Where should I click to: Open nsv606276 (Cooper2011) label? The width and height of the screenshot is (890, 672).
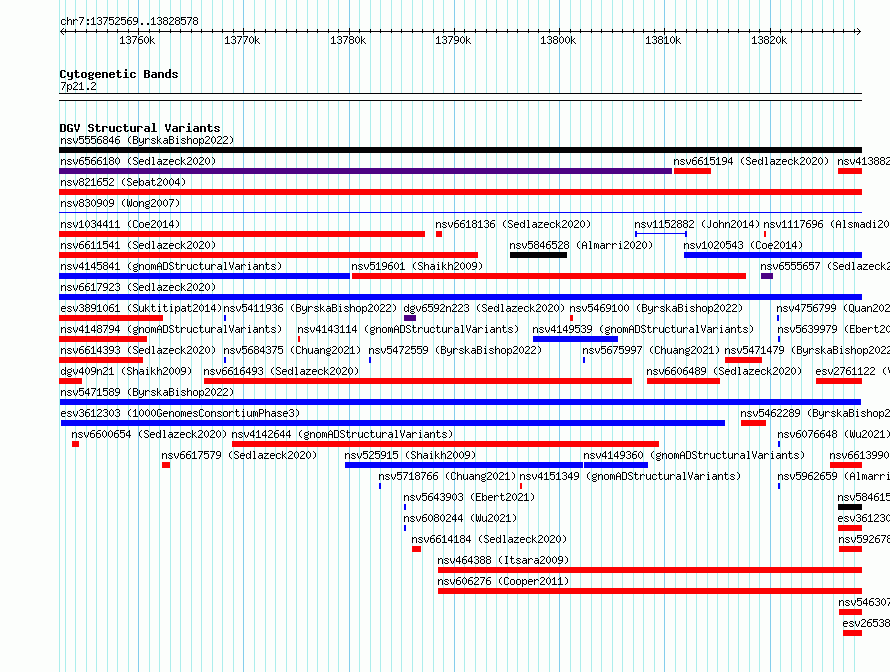point(503,581)
